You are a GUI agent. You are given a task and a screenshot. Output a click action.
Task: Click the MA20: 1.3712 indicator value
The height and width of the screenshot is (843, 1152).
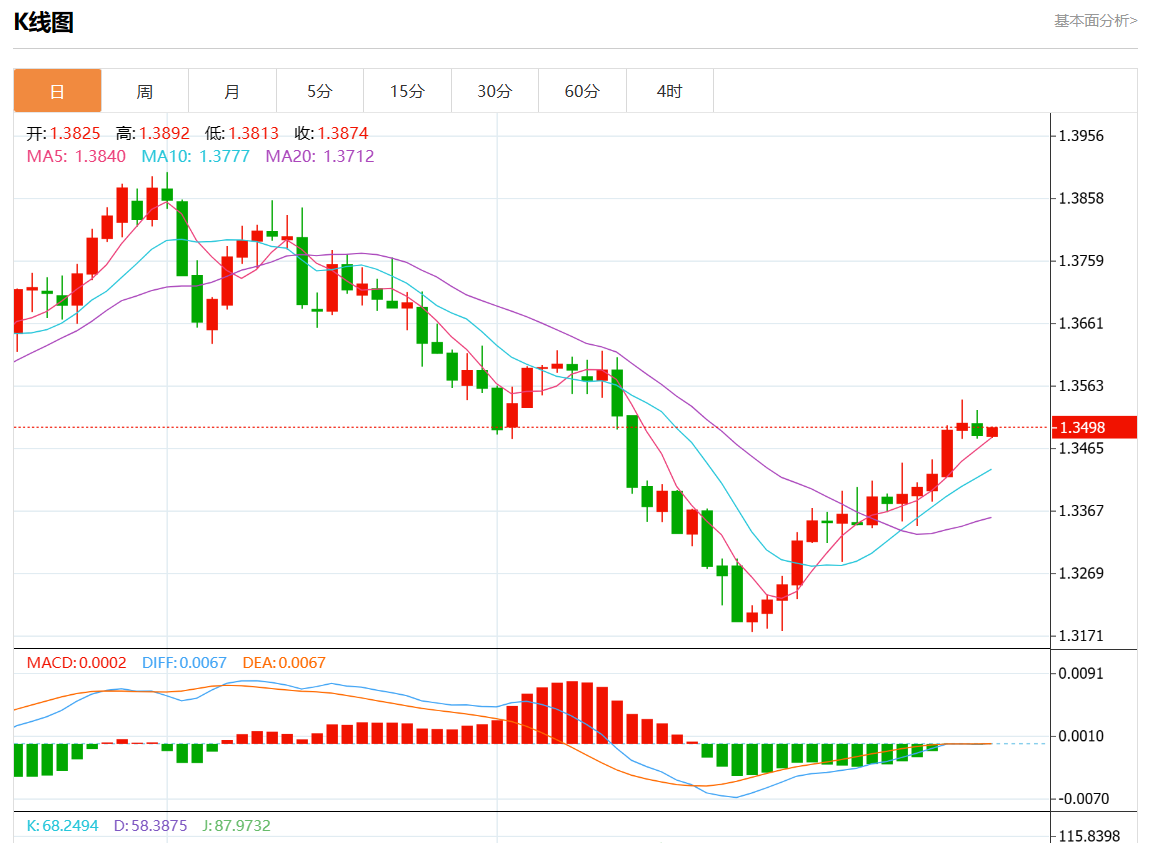pyautogui.click(x=320, y=156)
